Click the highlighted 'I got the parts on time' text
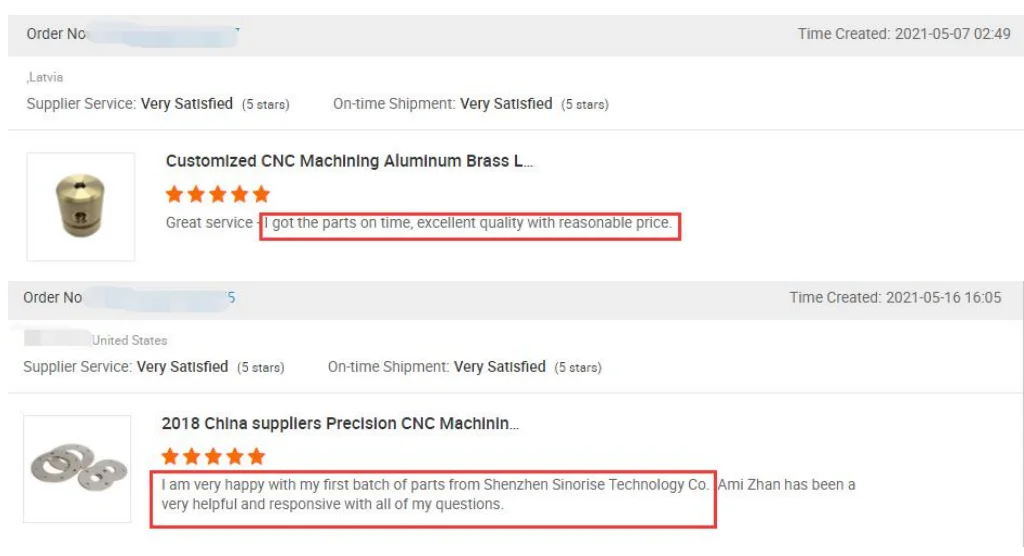The height and width of the screenshot is (556, 1024). (468, 223)
